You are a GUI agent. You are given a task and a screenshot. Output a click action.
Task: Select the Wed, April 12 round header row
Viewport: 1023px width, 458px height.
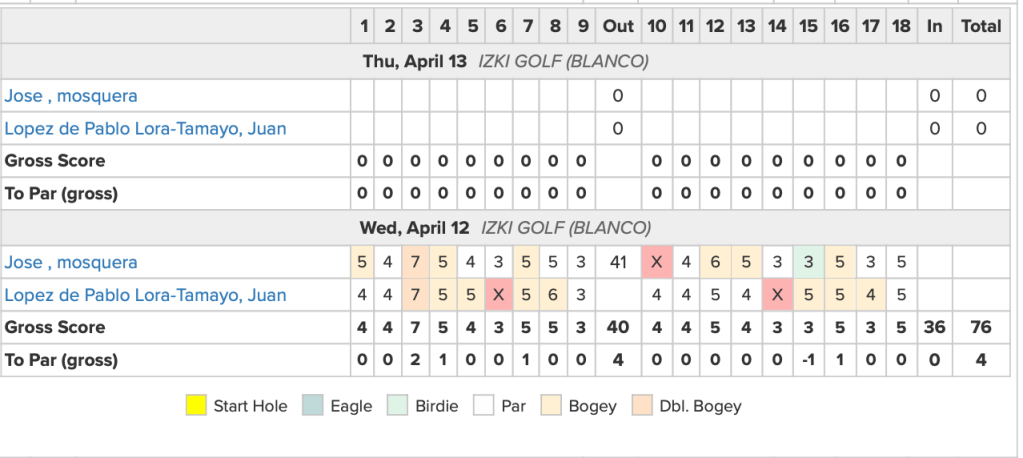click(505, 227)
